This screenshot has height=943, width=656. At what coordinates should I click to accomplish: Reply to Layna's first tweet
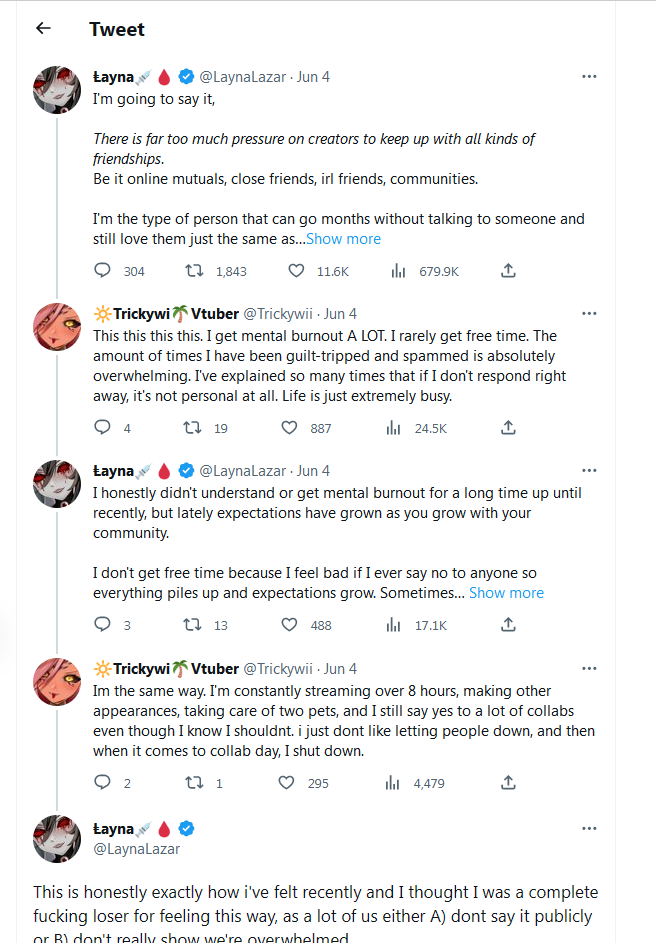click(102, 271)
